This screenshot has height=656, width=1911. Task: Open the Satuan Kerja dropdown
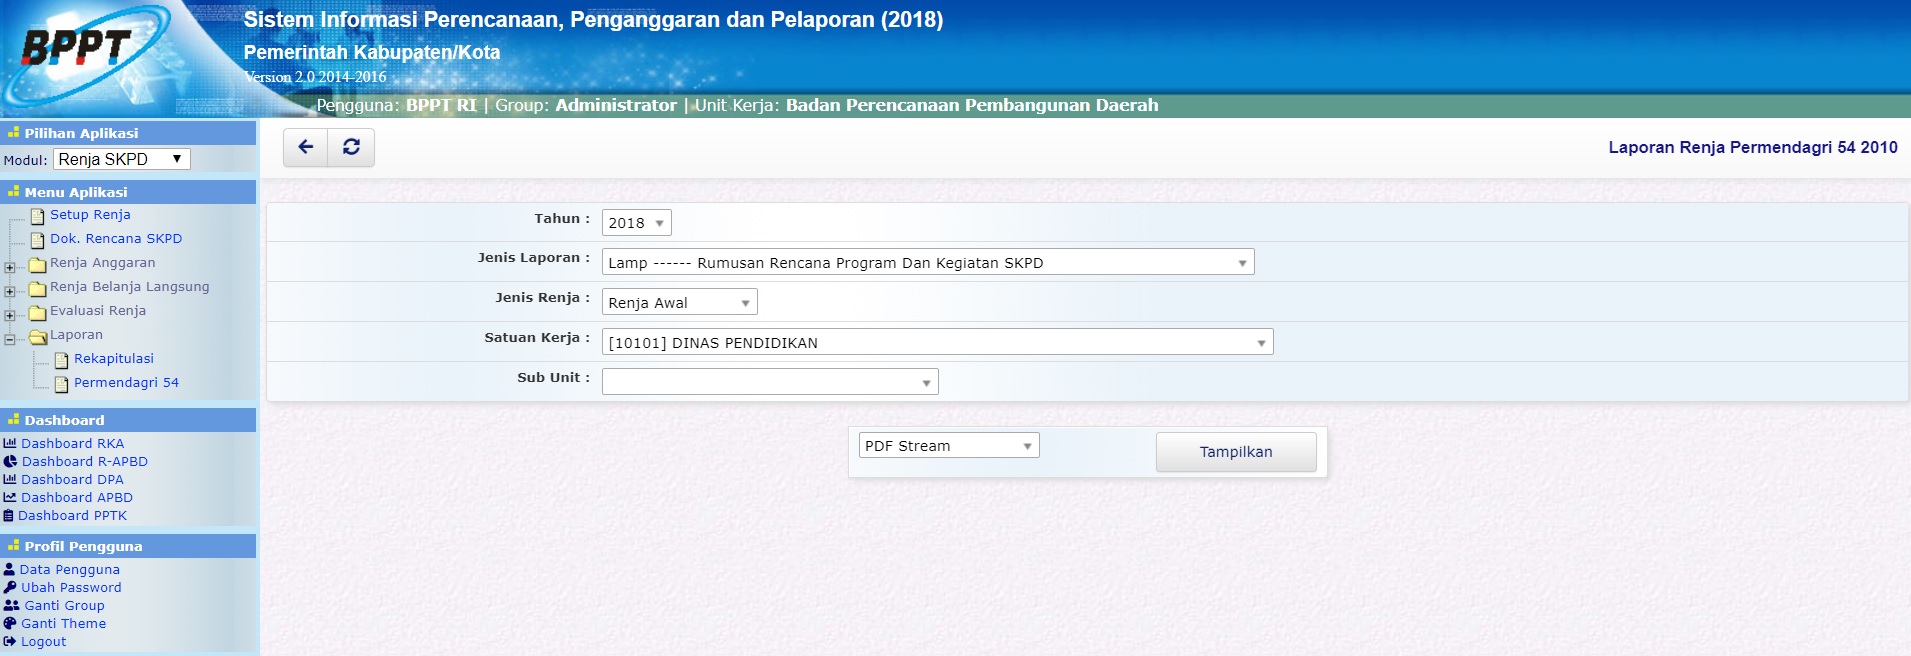[938, 342]
